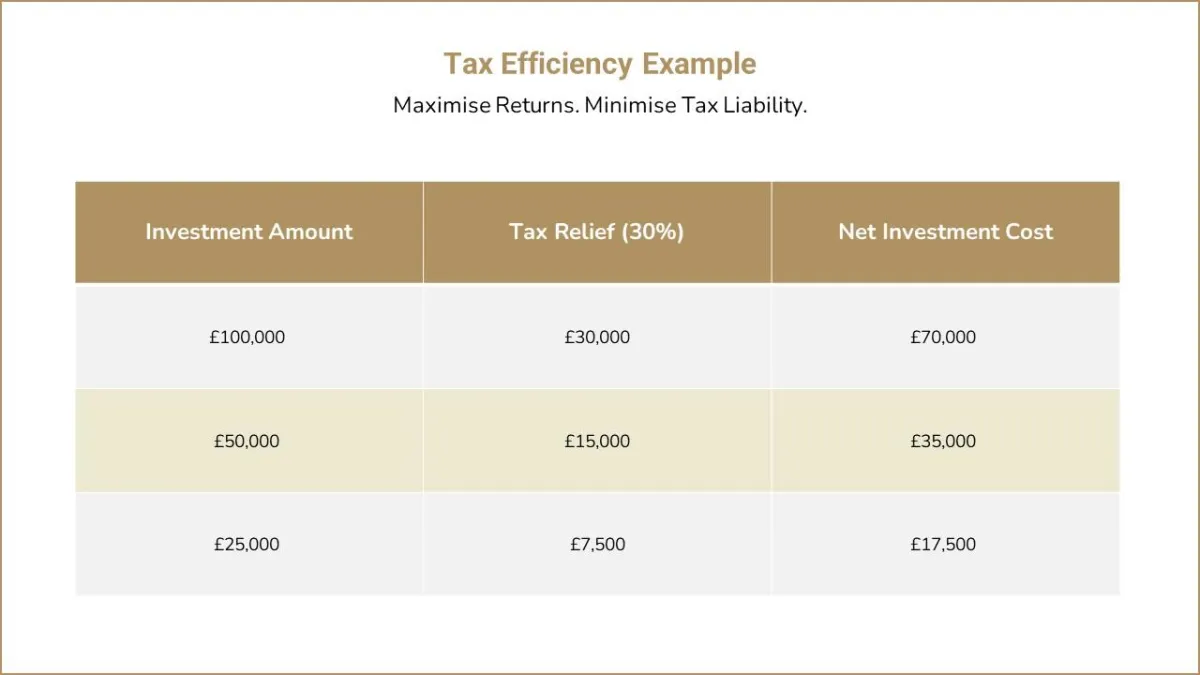Select the £17,500 net cost cell

[x=945, y=544]
